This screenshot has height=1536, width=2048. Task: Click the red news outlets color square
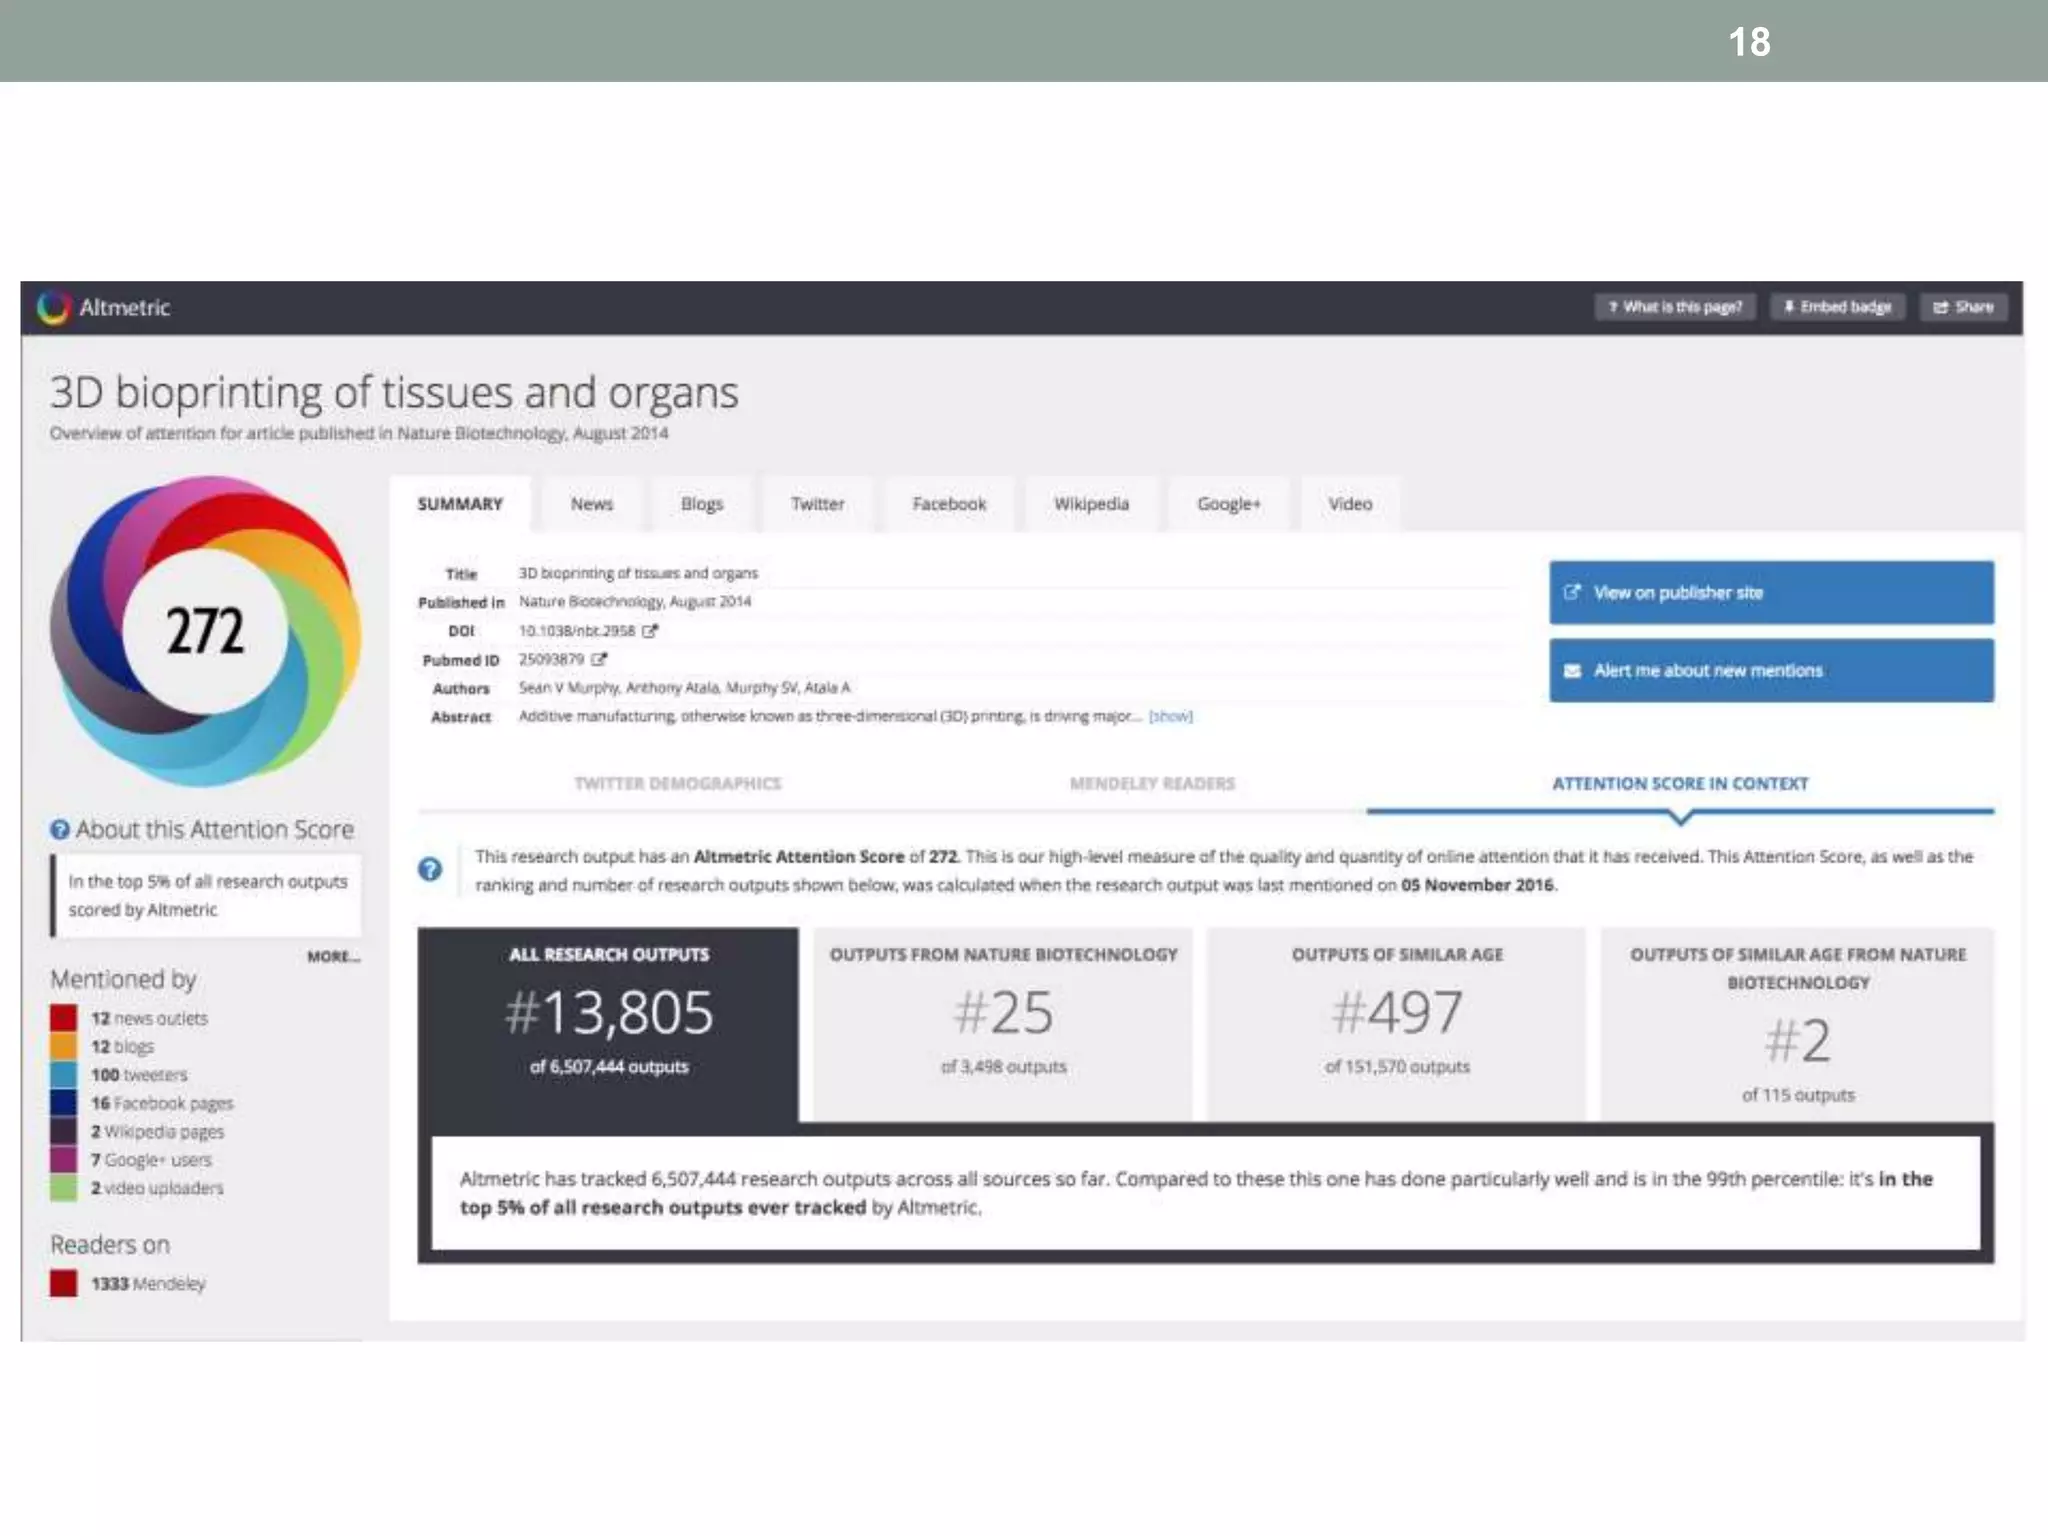[x=64, y=1018]
